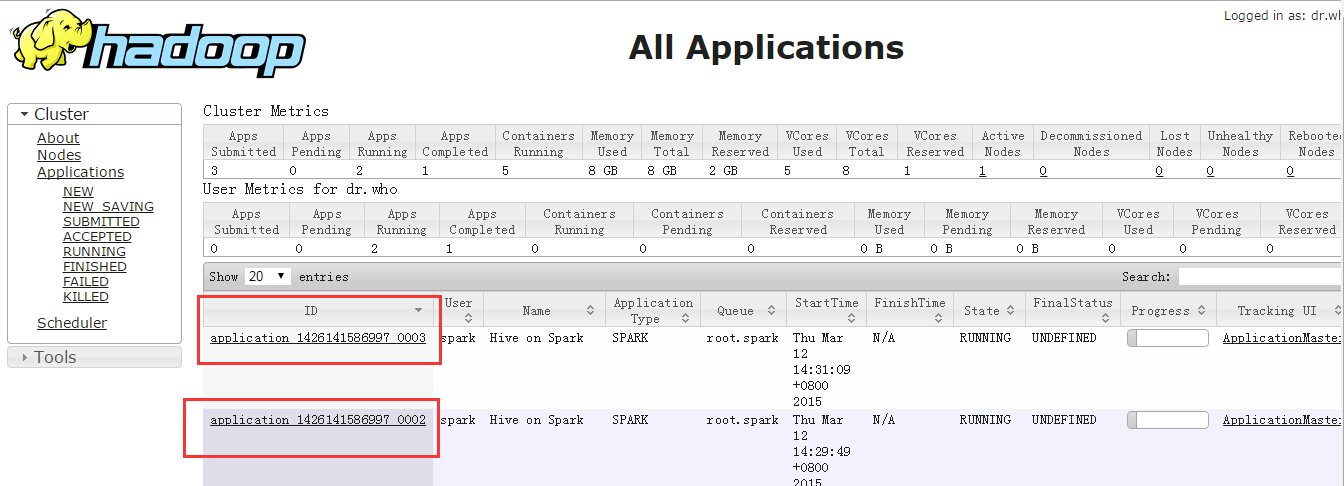Open the Applications link in sidebar
This screenshot has height=486, width=1344.
point(80,172)
